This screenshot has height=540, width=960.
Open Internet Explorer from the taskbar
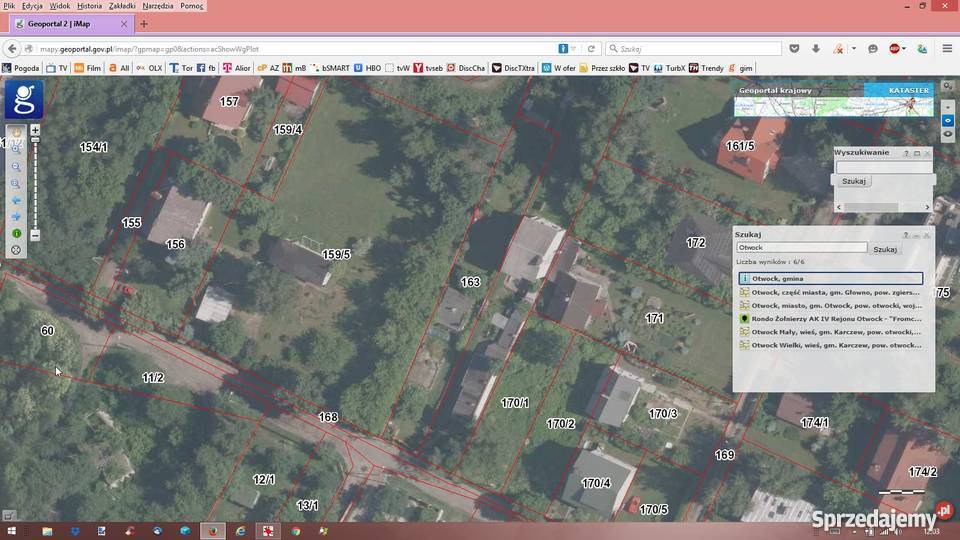(x=241, y=531)
